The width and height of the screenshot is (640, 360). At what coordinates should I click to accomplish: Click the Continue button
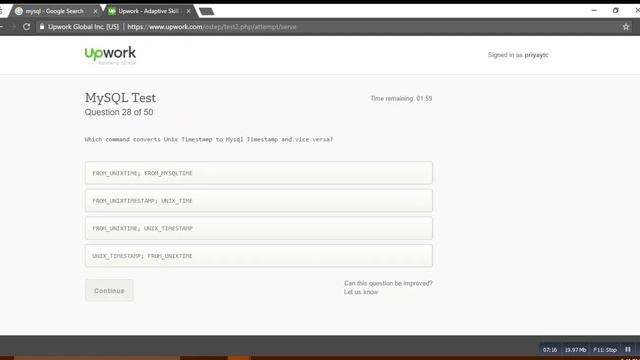(x=109, y=291)
